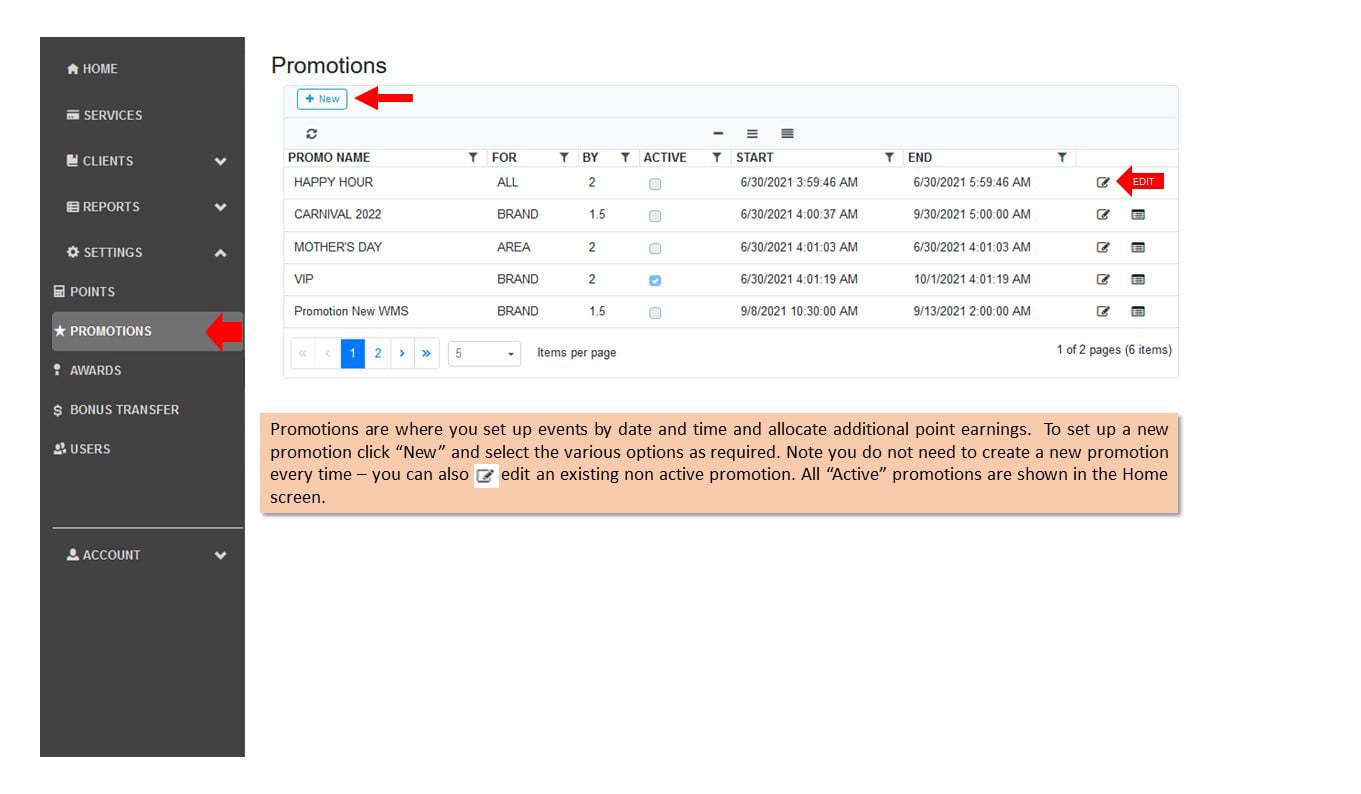1361x794 pixels.
Task: Jump to first page double arrow
Action: coord(303,353)
